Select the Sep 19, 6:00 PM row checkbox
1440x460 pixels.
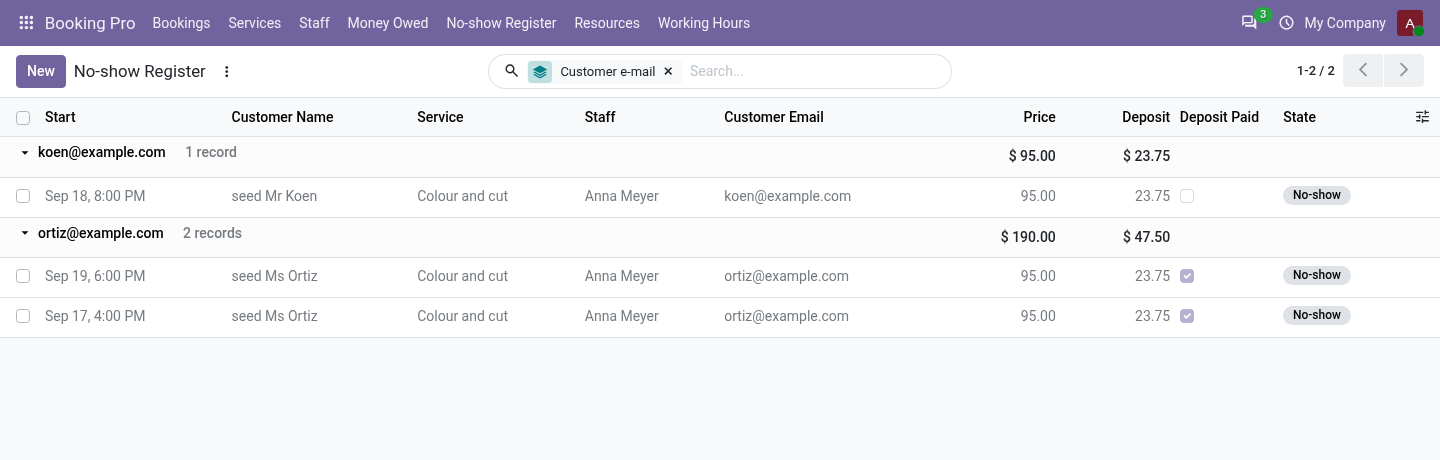pos(23,276)
